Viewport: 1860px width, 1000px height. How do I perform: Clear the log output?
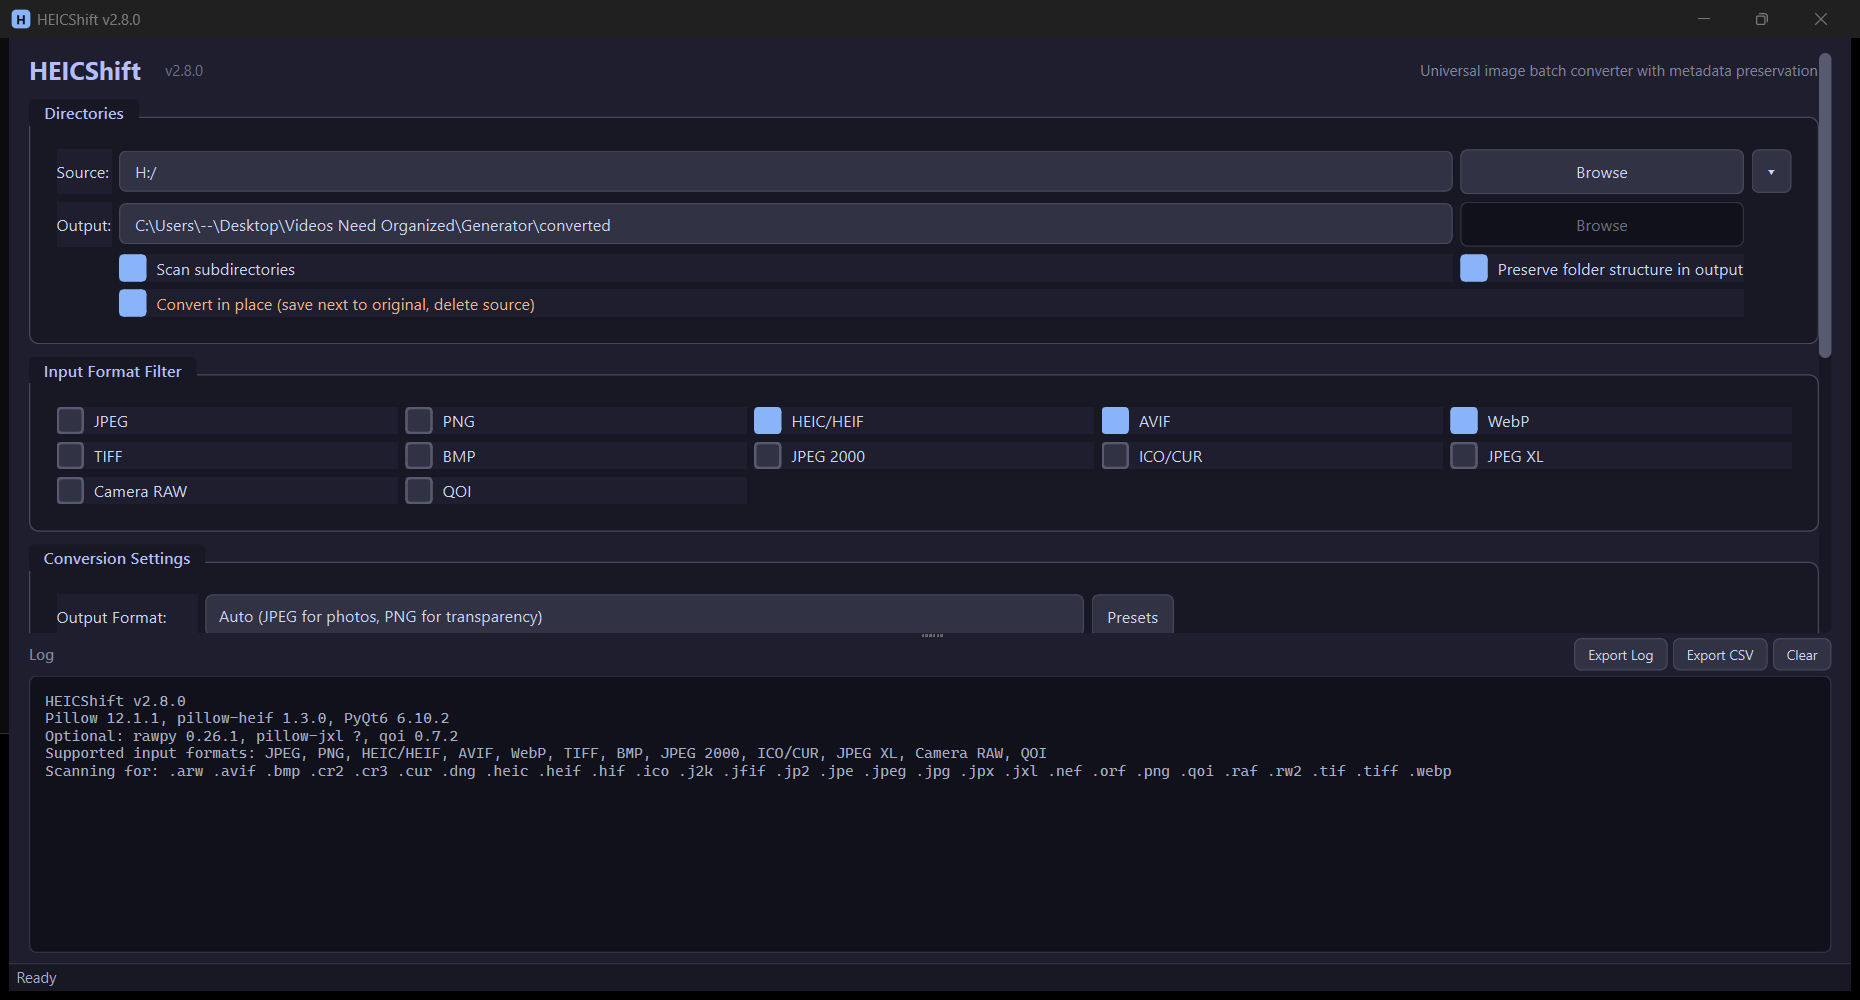coord(1801,654)
